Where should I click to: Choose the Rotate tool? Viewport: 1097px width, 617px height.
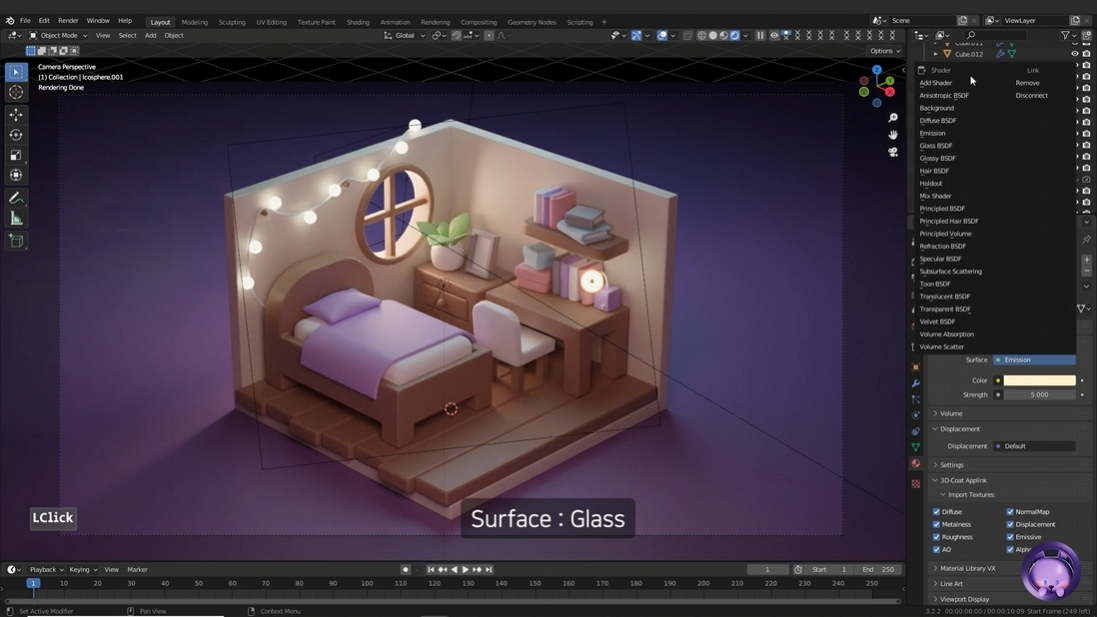[16, 135]
